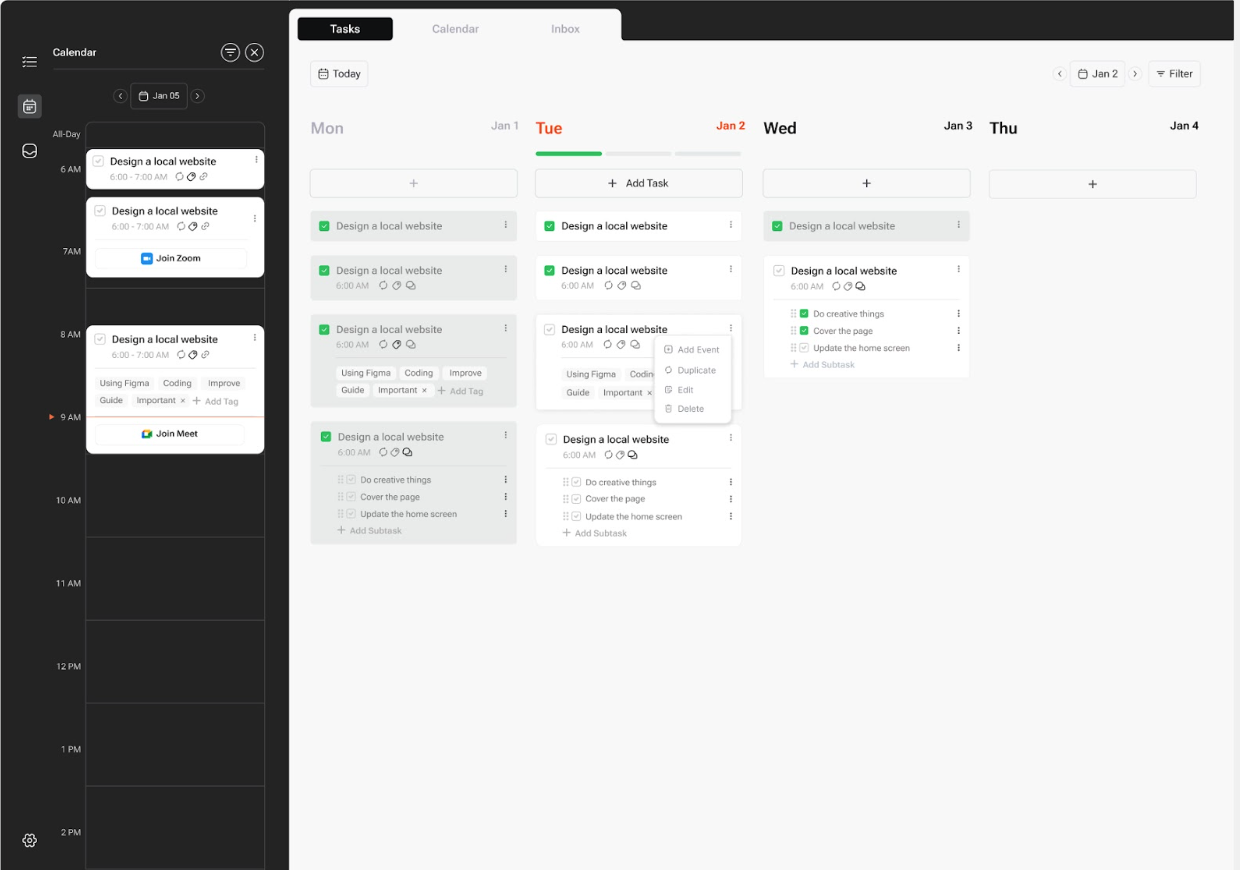Check Tuesday's Cover the page subtask
Image resolution: width=1240 pixels, height=870 pixels.
[576, 499]
